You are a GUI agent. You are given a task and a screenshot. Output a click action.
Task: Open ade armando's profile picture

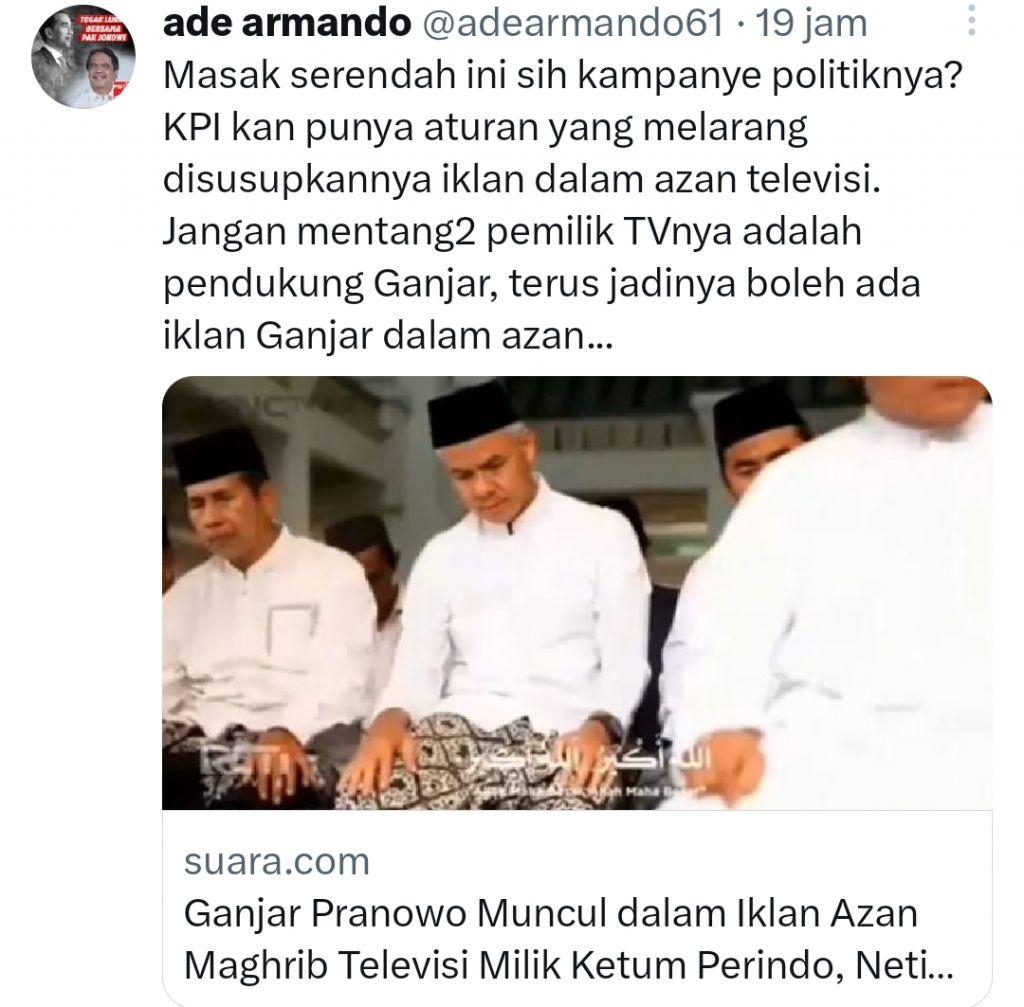click(84, 56)
